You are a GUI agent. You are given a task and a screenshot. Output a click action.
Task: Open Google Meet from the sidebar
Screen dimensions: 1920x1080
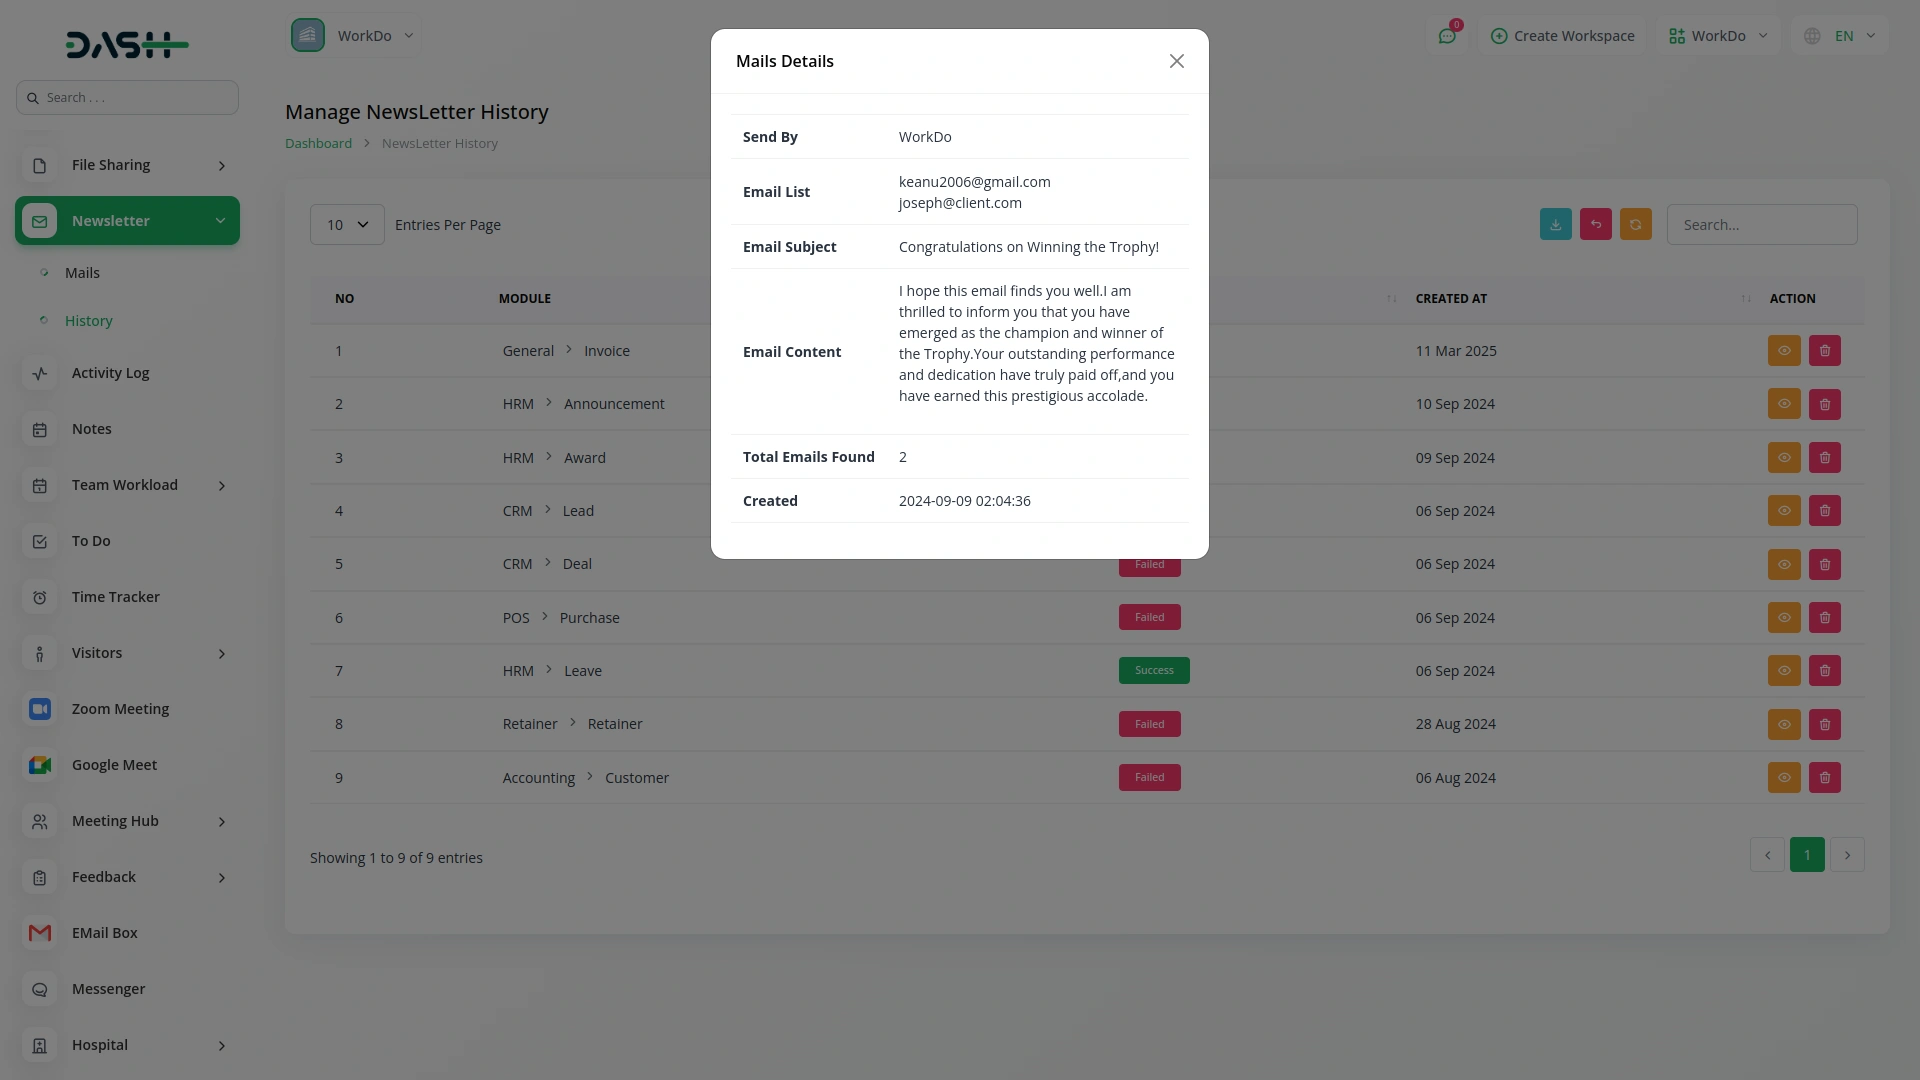(x=114, y=765)
